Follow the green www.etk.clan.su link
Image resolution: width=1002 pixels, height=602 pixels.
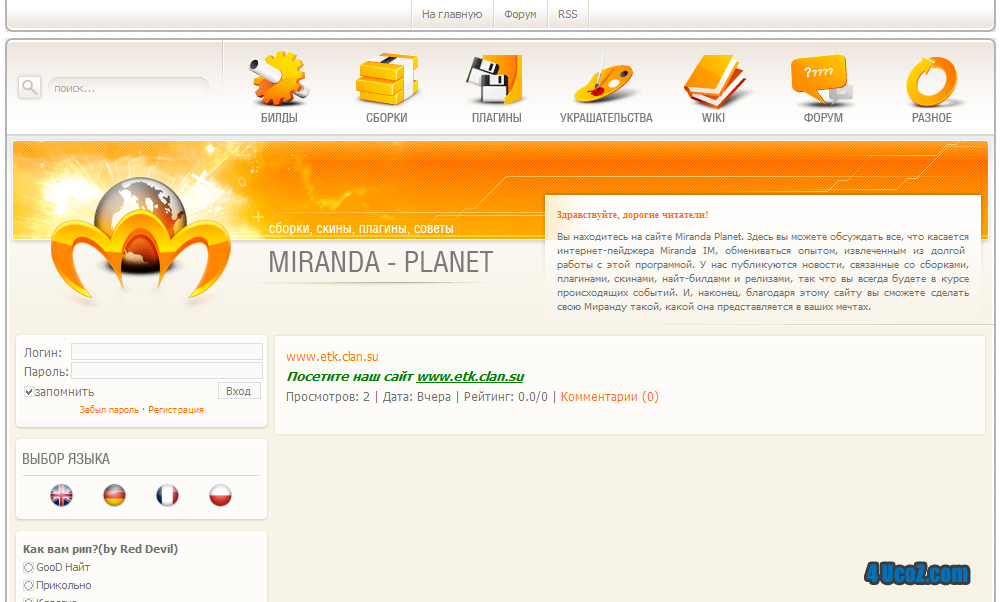pyautogui.click(x=470, y=376)
